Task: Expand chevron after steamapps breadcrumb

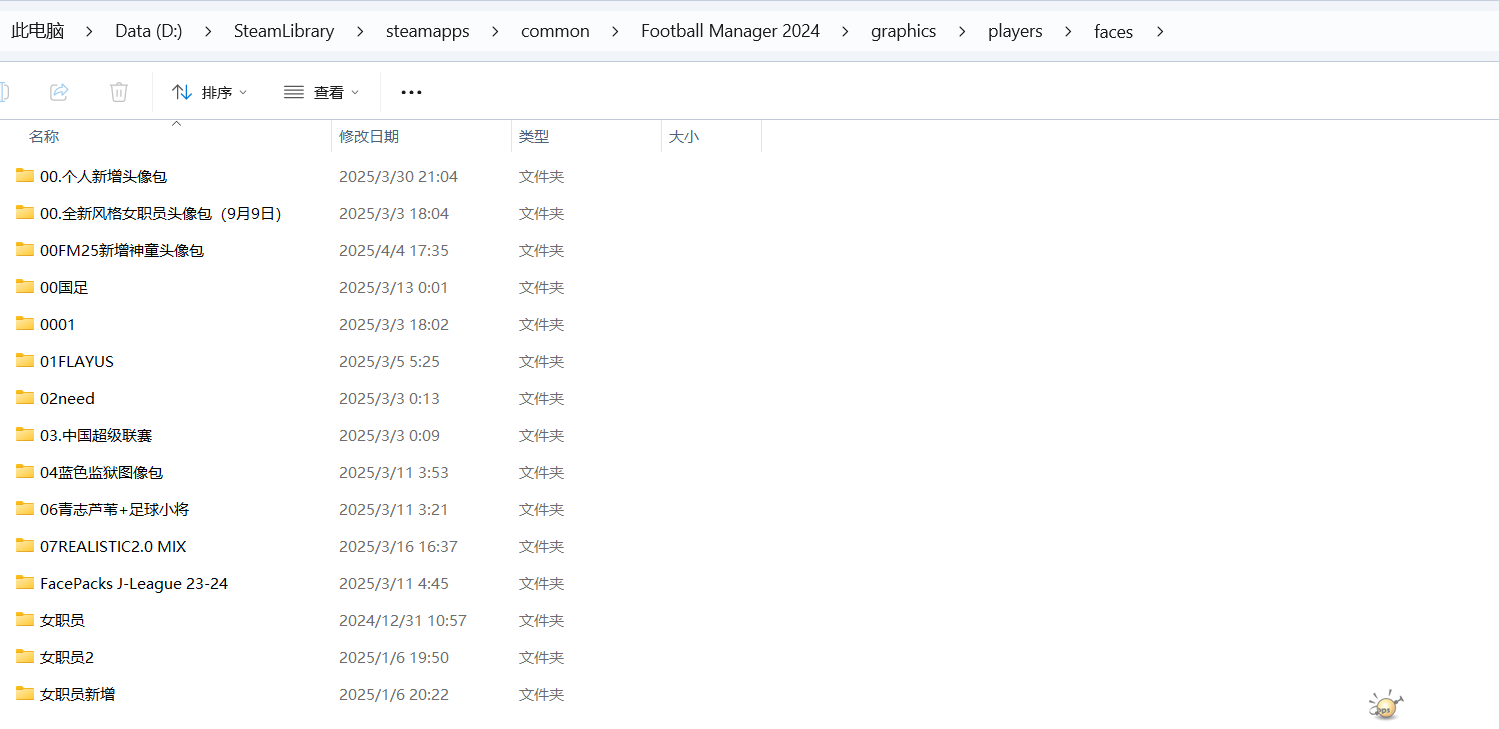Action: click(x=495, y=31)
